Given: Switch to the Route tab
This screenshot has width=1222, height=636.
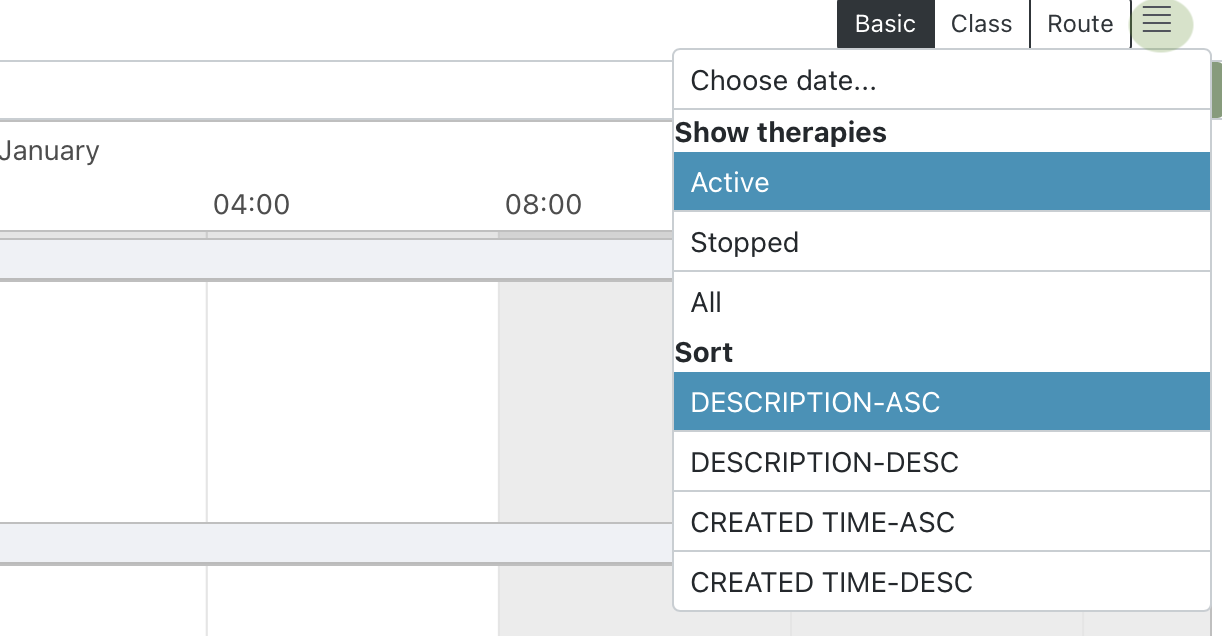Looking at the screenshot, I should click(x=1080, y=23).
